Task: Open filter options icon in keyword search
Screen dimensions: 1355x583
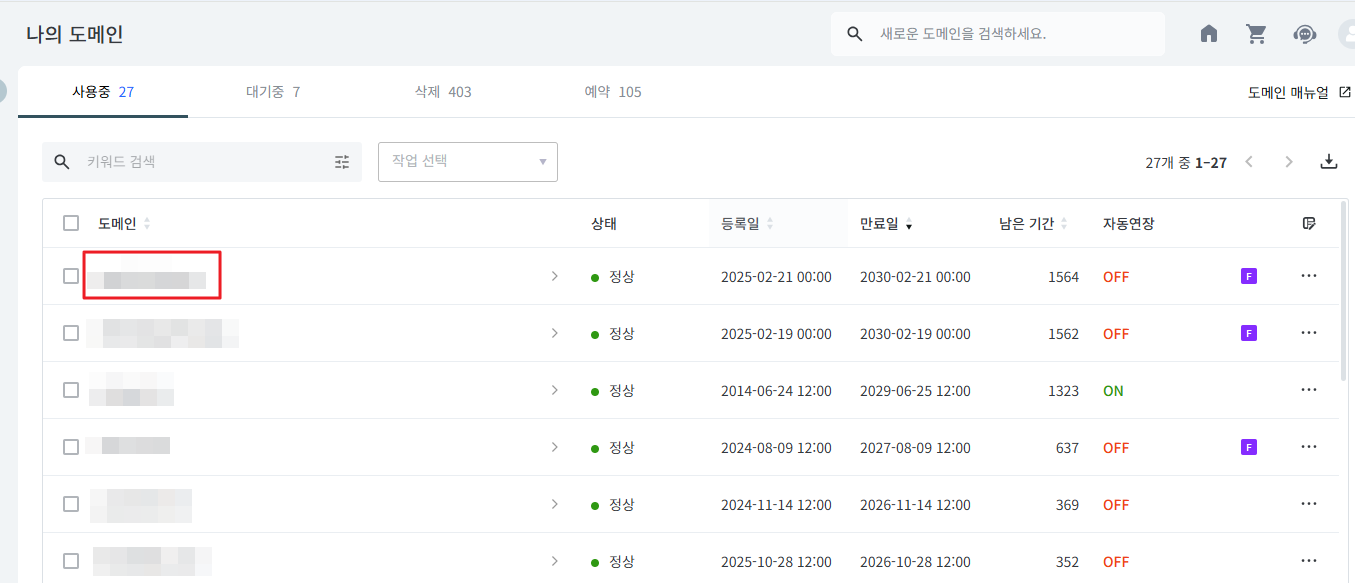Action: tap(342, 162)
